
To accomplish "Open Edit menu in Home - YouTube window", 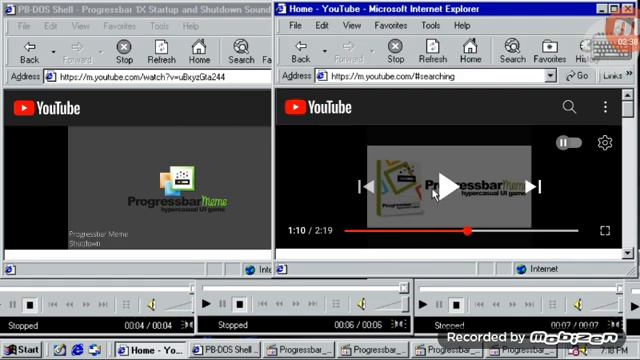I will [x=322, y=25].
